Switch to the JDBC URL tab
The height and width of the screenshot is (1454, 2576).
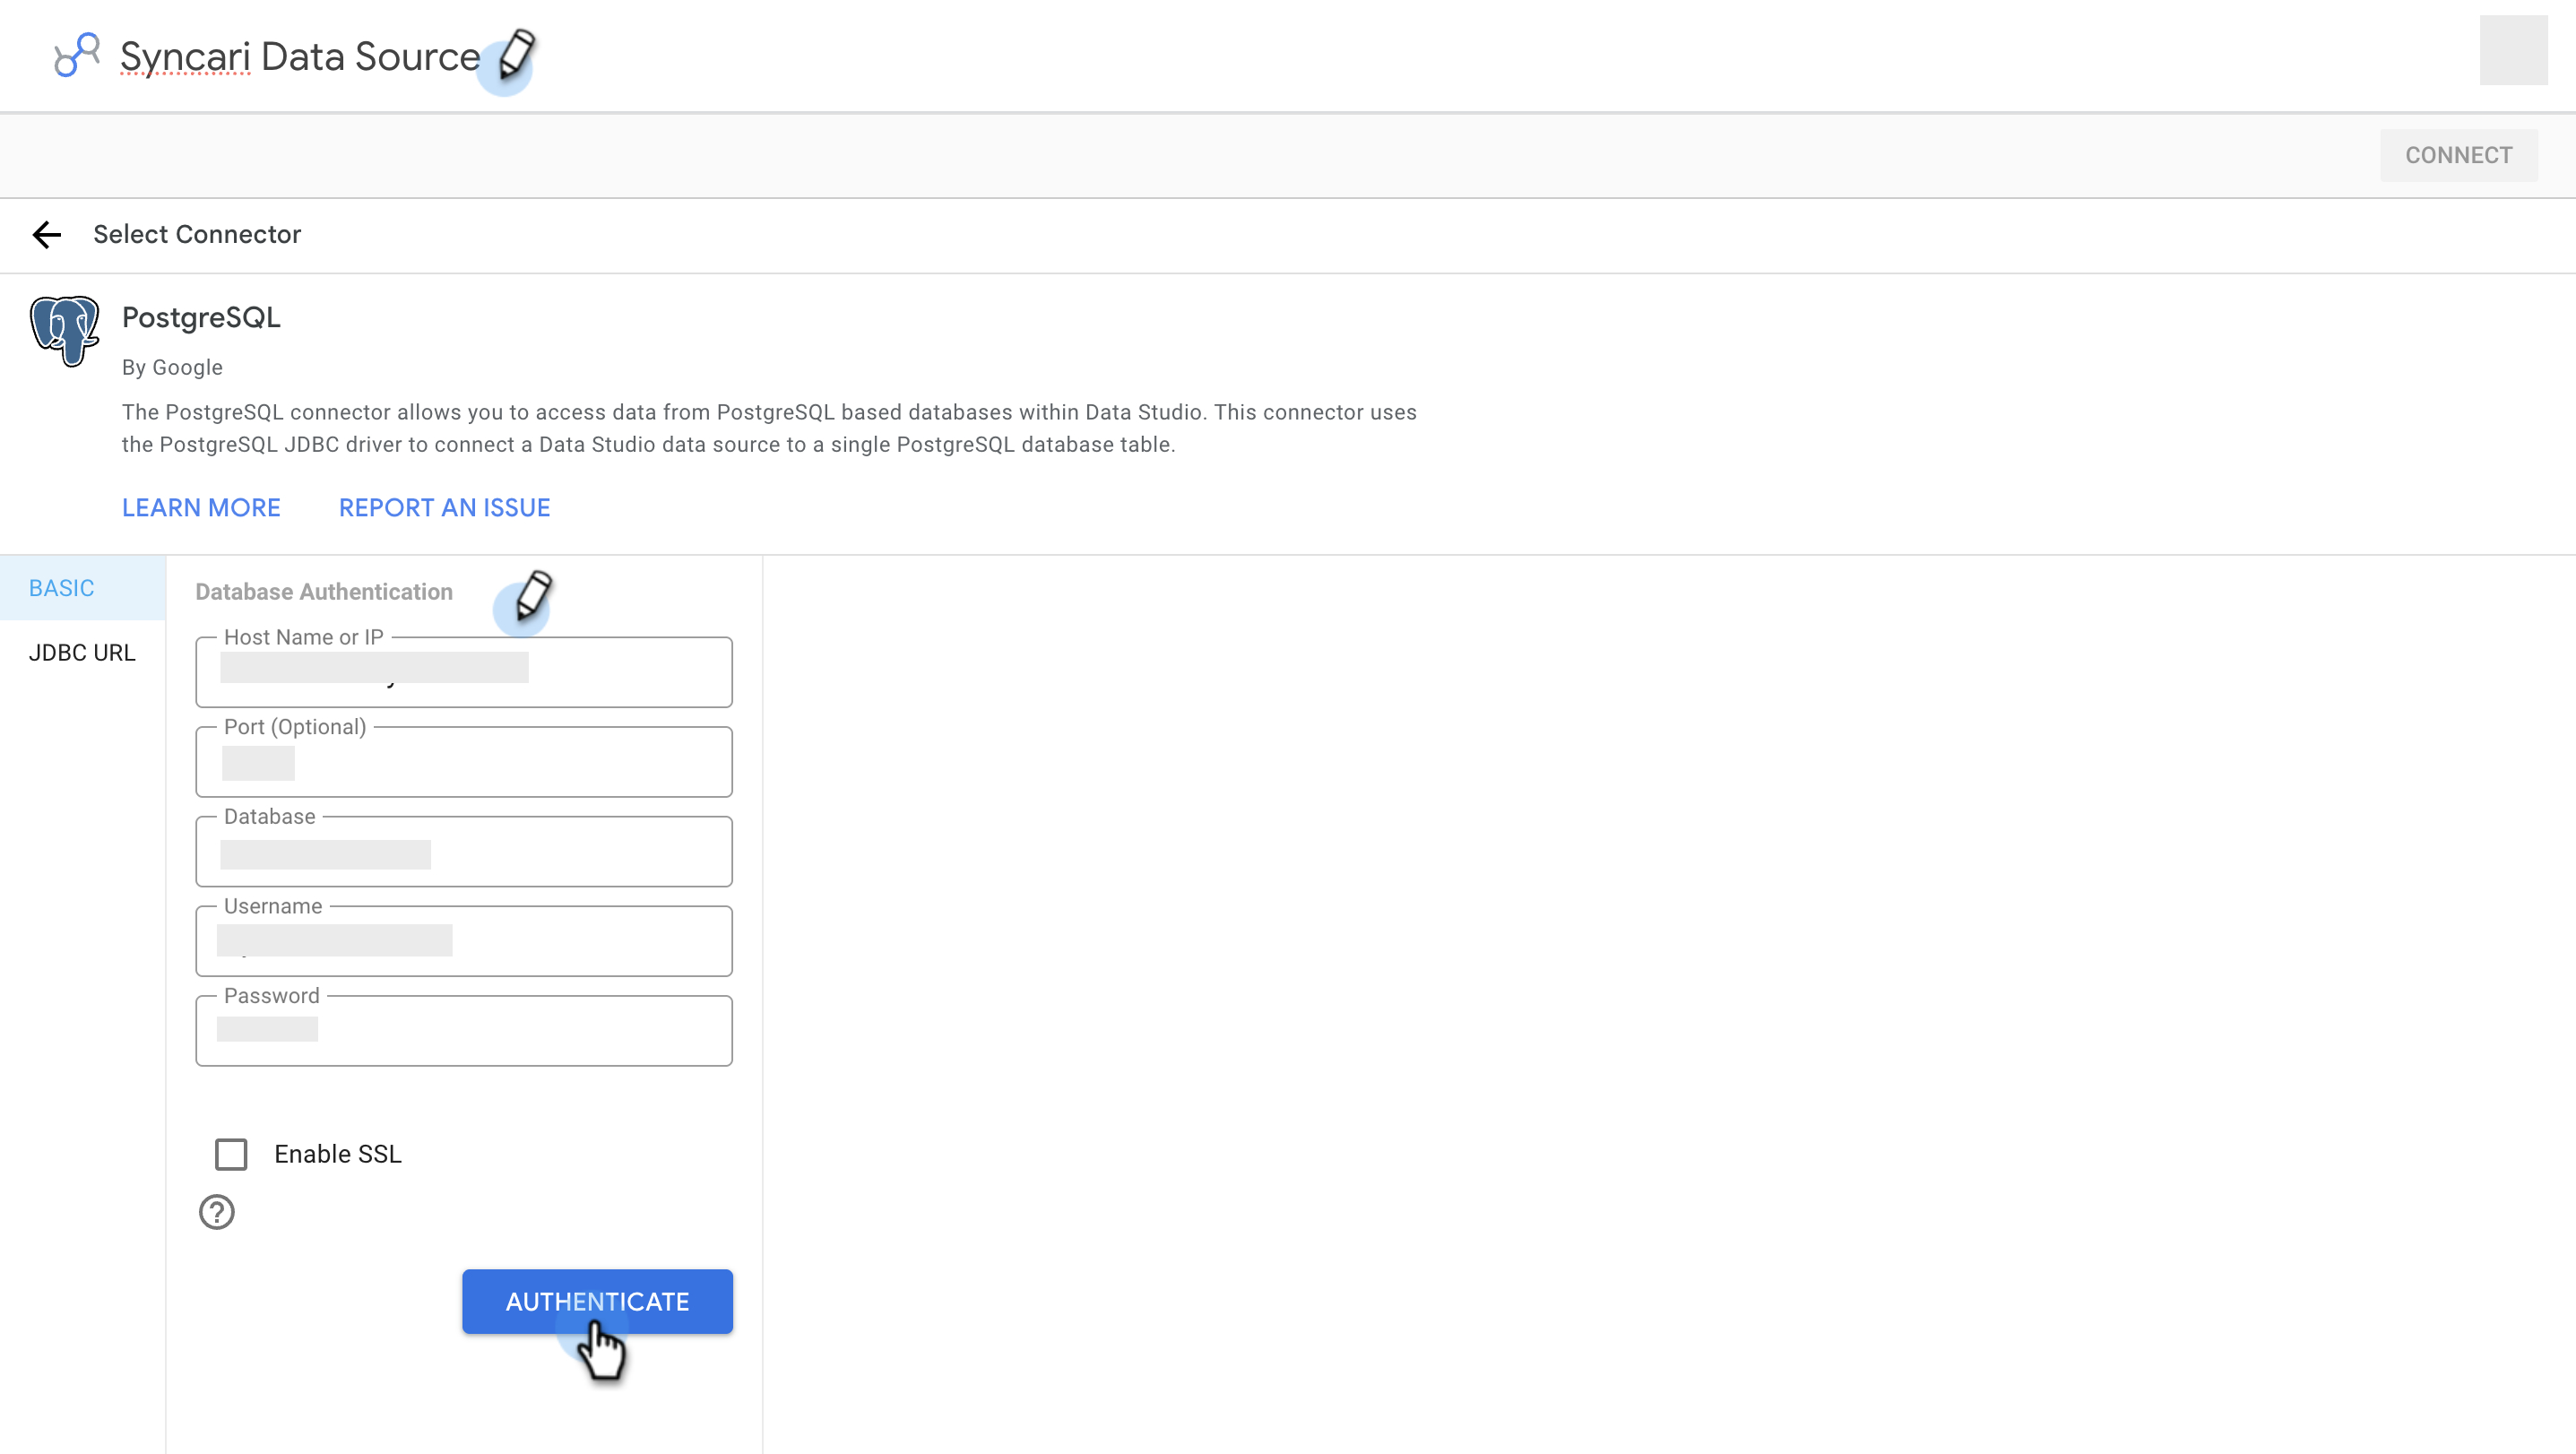click(83, 653)
